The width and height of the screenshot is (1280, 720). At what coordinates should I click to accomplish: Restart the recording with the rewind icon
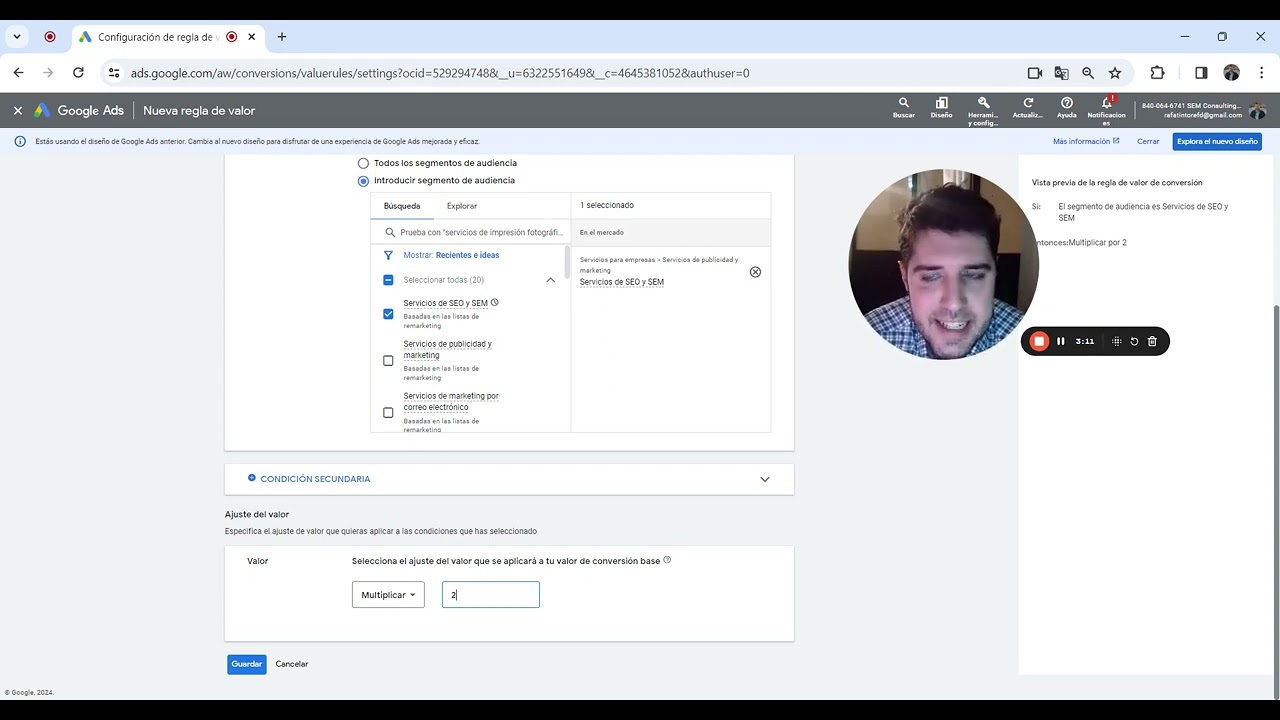click(1134, 341)
